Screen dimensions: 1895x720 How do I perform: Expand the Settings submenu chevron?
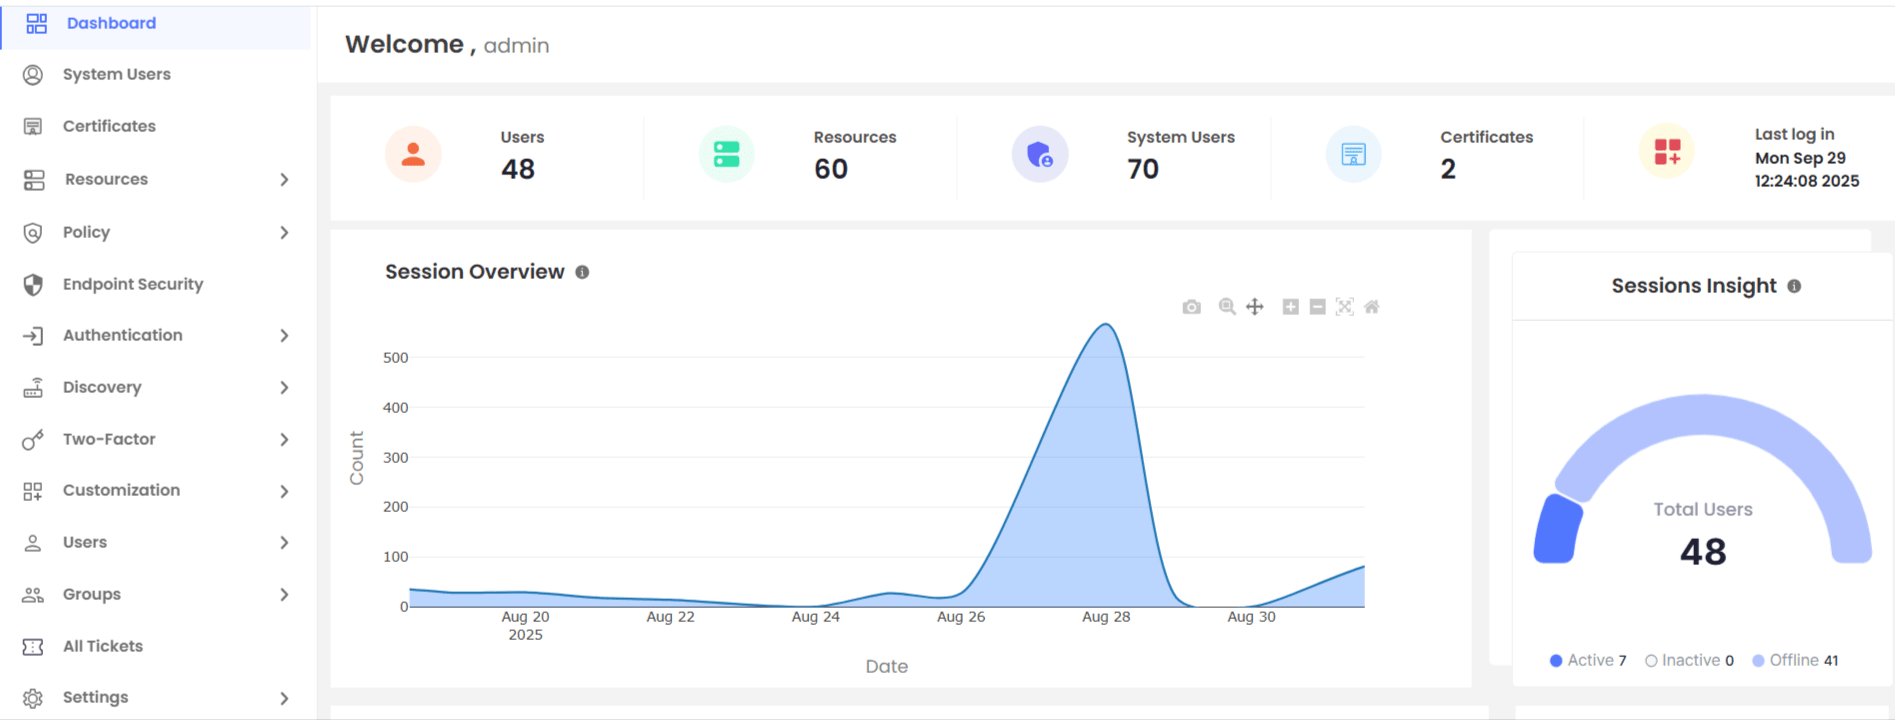[284, 698]
